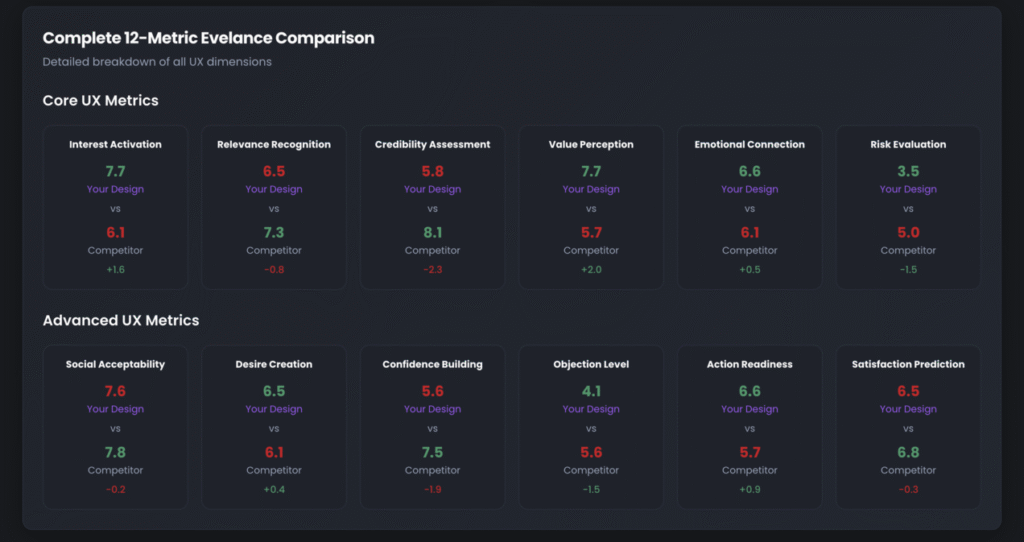Viewport: 1024px width, 542px height.
Task: Click the 'Your Design' label in Action Readiness
Action: (749, 409)
